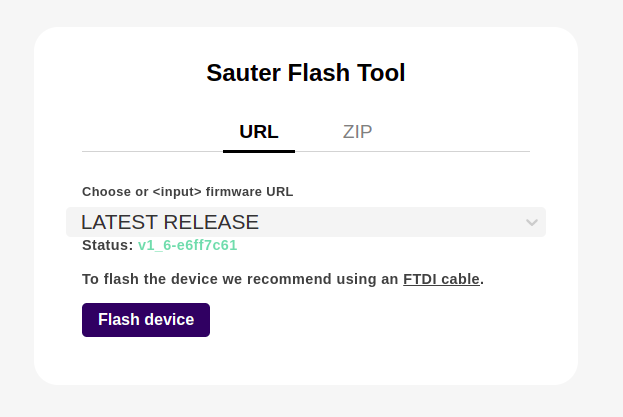Screen dimensions: 623x417
Task: Click the "<input>" word in firmware label
Action: coord(177,191)
